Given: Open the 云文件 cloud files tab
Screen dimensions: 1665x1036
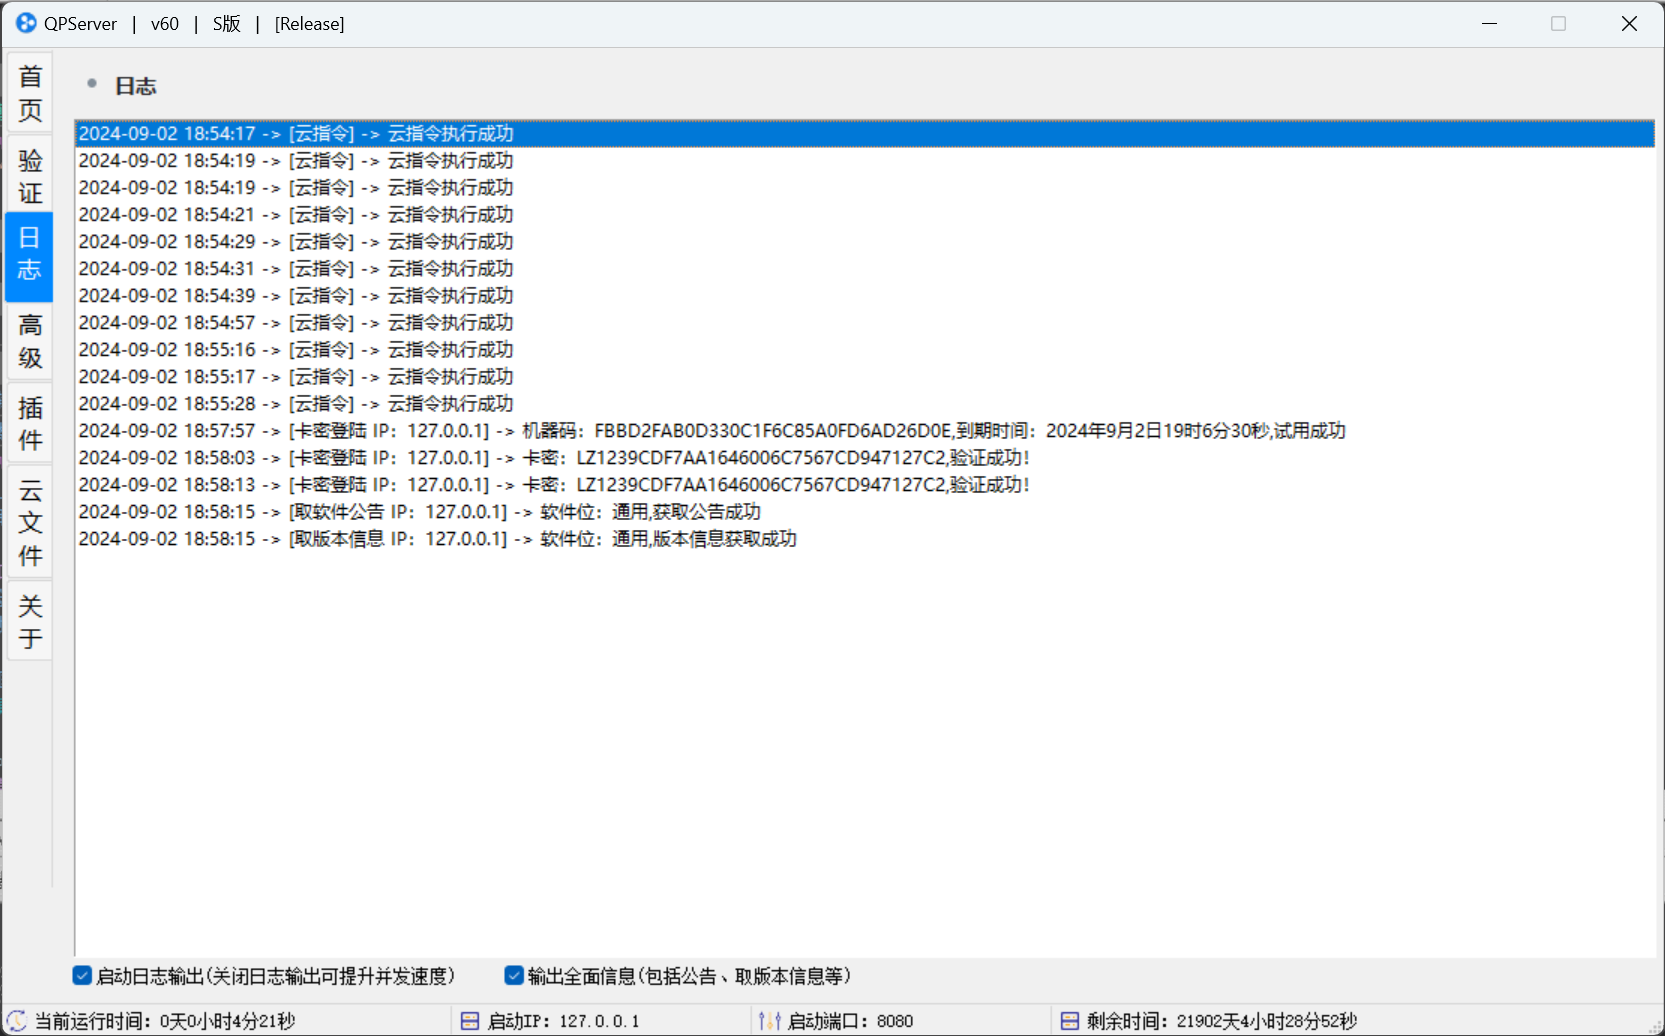Looking at the screenshot, I should click(30, 522).
